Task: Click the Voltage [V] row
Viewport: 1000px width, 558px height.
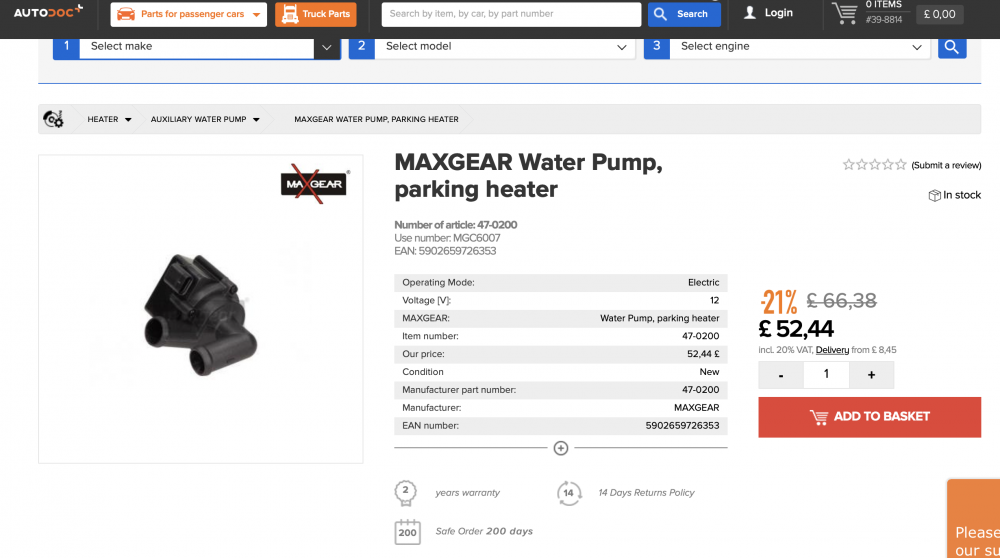Action: [561, 300]
